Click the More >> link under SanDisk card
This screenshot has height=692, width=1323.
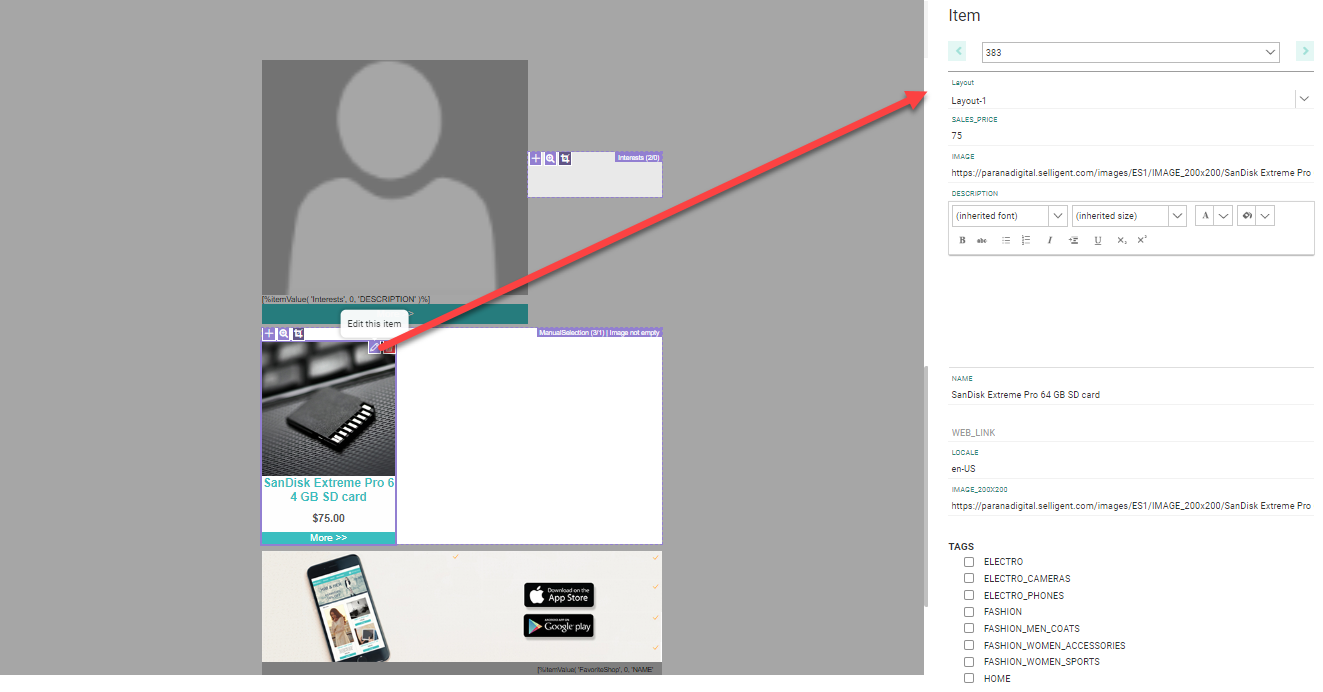coord(328,538)
